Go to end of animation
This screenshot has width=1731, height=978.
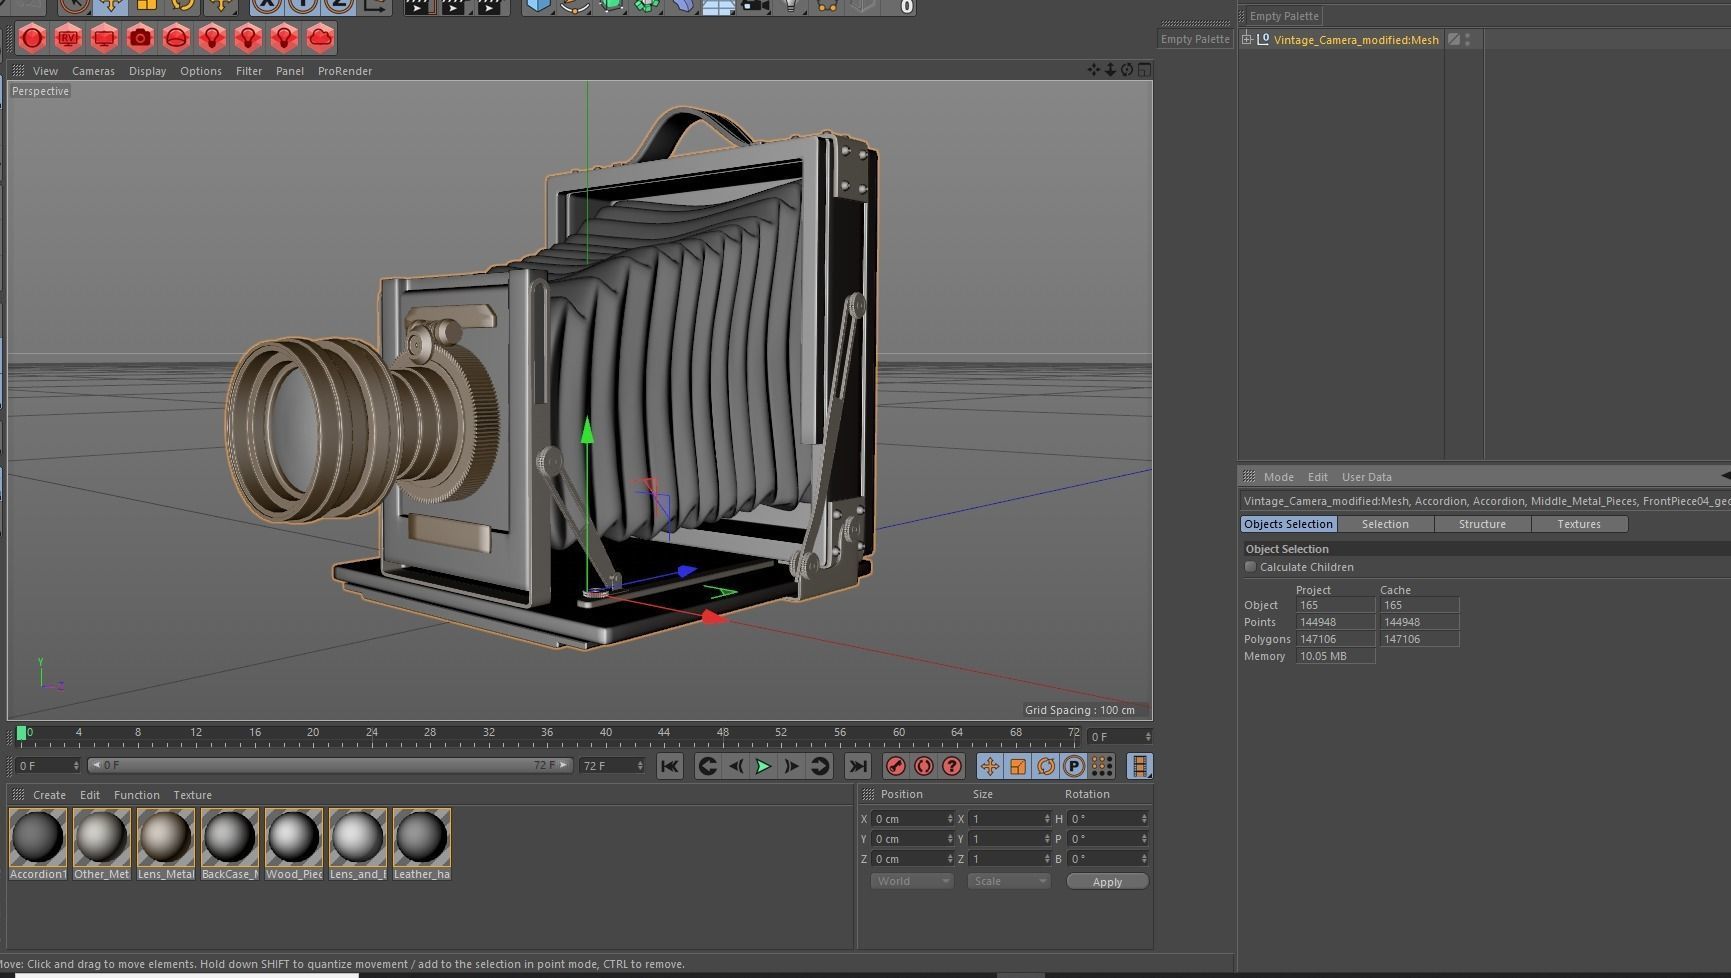click(x=857, y=766)
